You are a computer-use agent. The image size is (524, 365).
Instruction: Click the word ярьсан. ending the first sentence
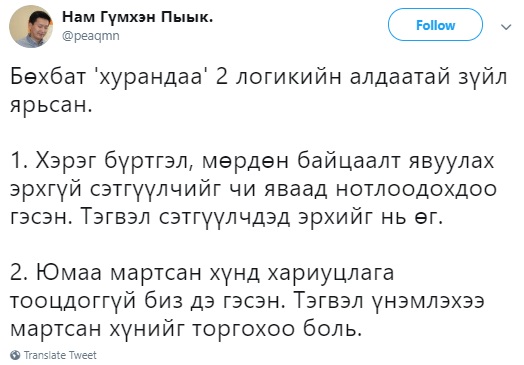(x=51, y=106)
